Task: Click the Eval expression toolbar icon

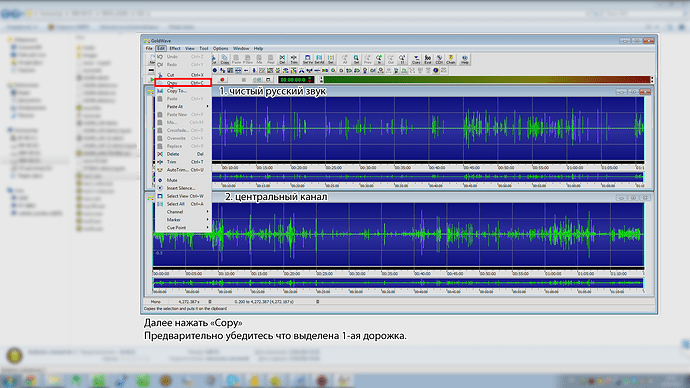Action: tap(428, 59)
